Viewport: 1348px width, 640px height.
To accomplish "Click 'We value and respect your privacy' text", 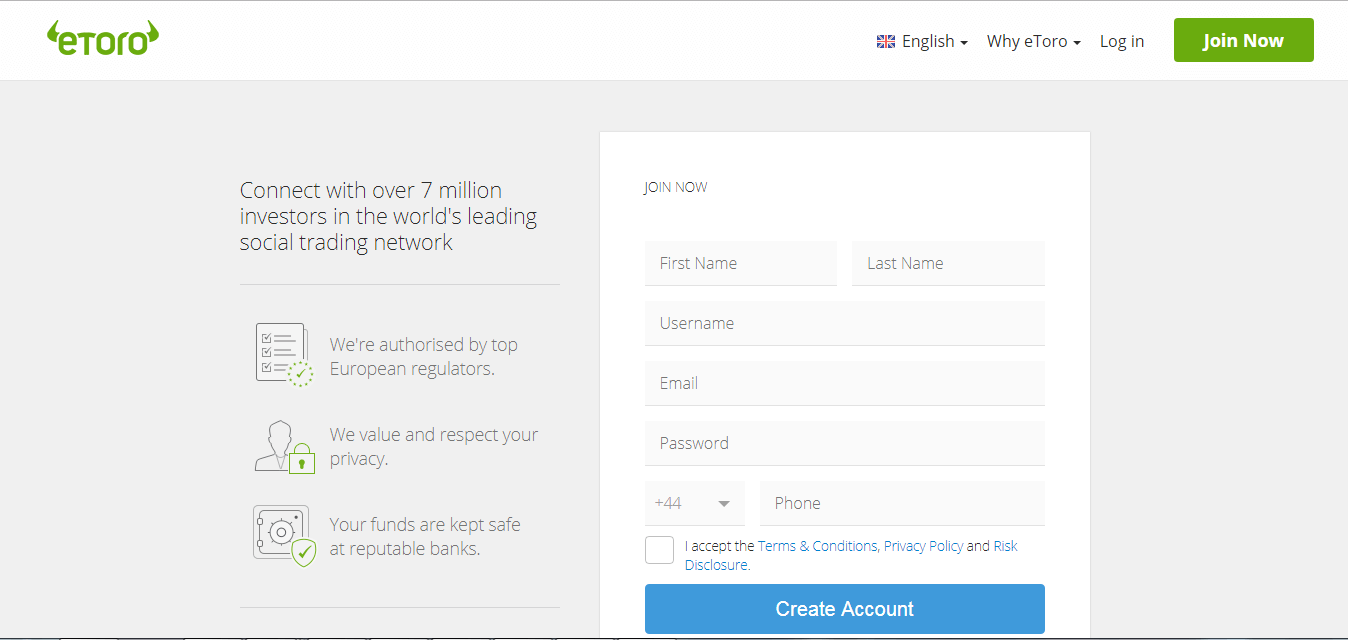I will point(434,447).
